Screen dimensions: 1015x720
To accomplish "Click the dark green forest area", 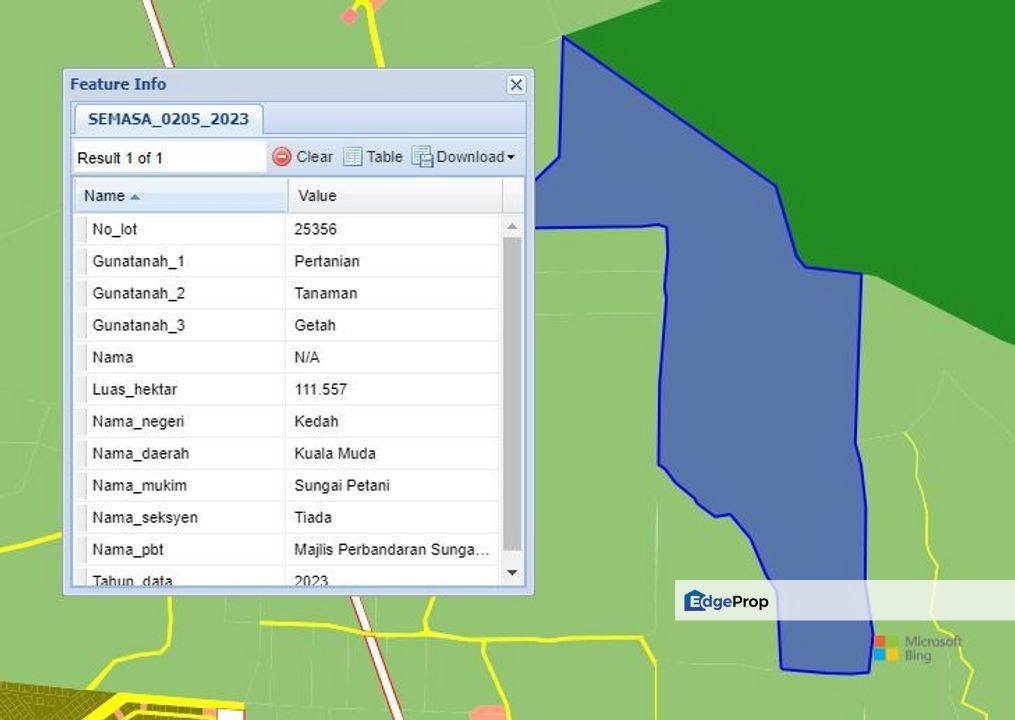I will pyautogui.click(x=874, y=129).
